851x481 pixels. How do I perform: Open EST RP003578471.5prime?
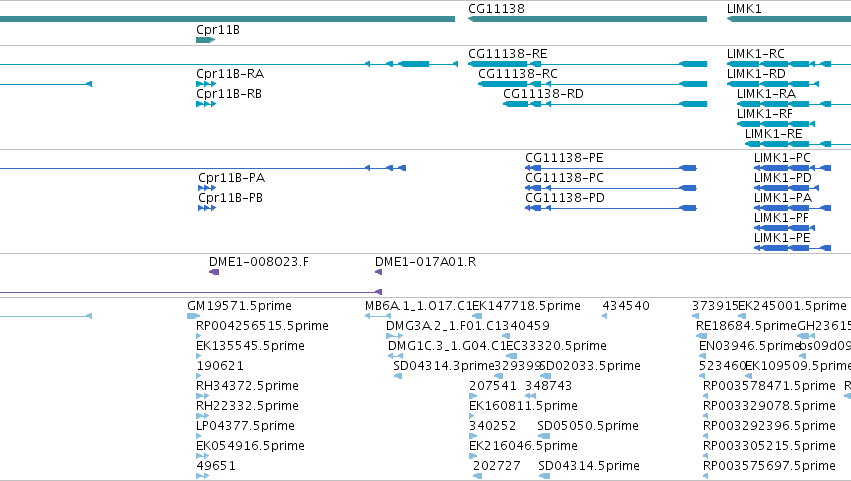click(769, 387)
